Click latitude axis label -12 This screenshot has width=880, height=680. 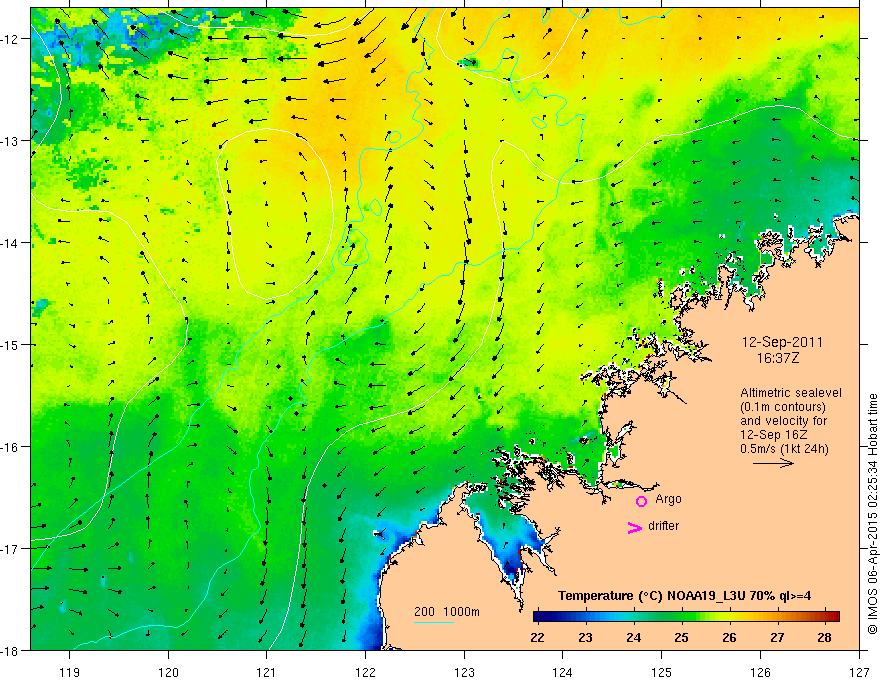(x=11, y=39)
